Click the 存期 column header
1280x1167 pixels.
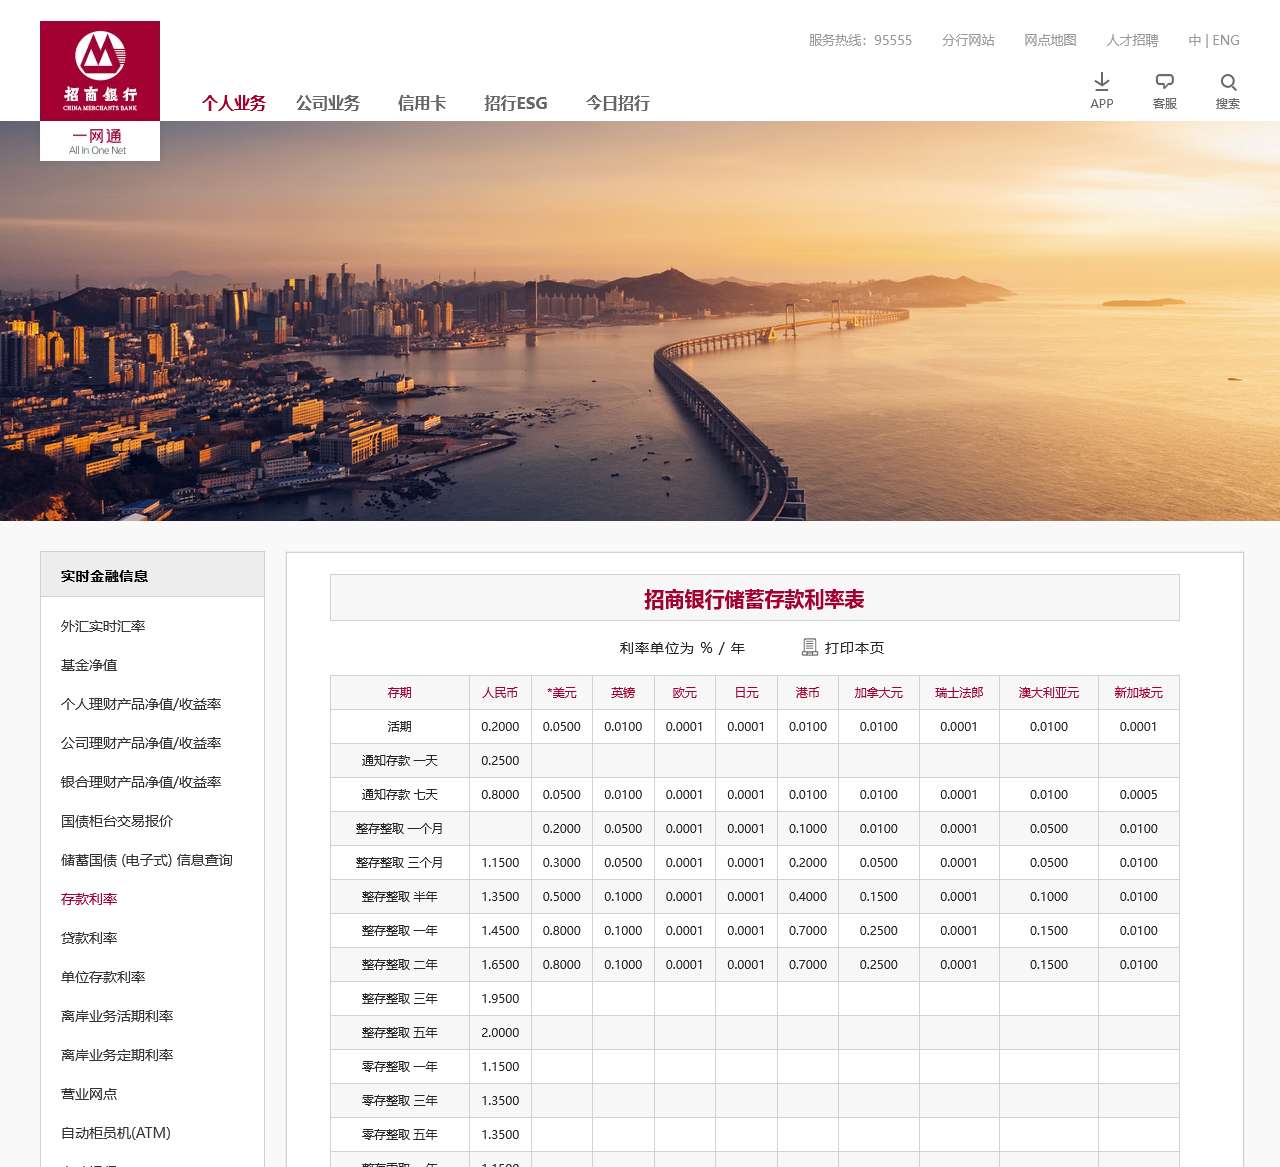pos(400,693)
